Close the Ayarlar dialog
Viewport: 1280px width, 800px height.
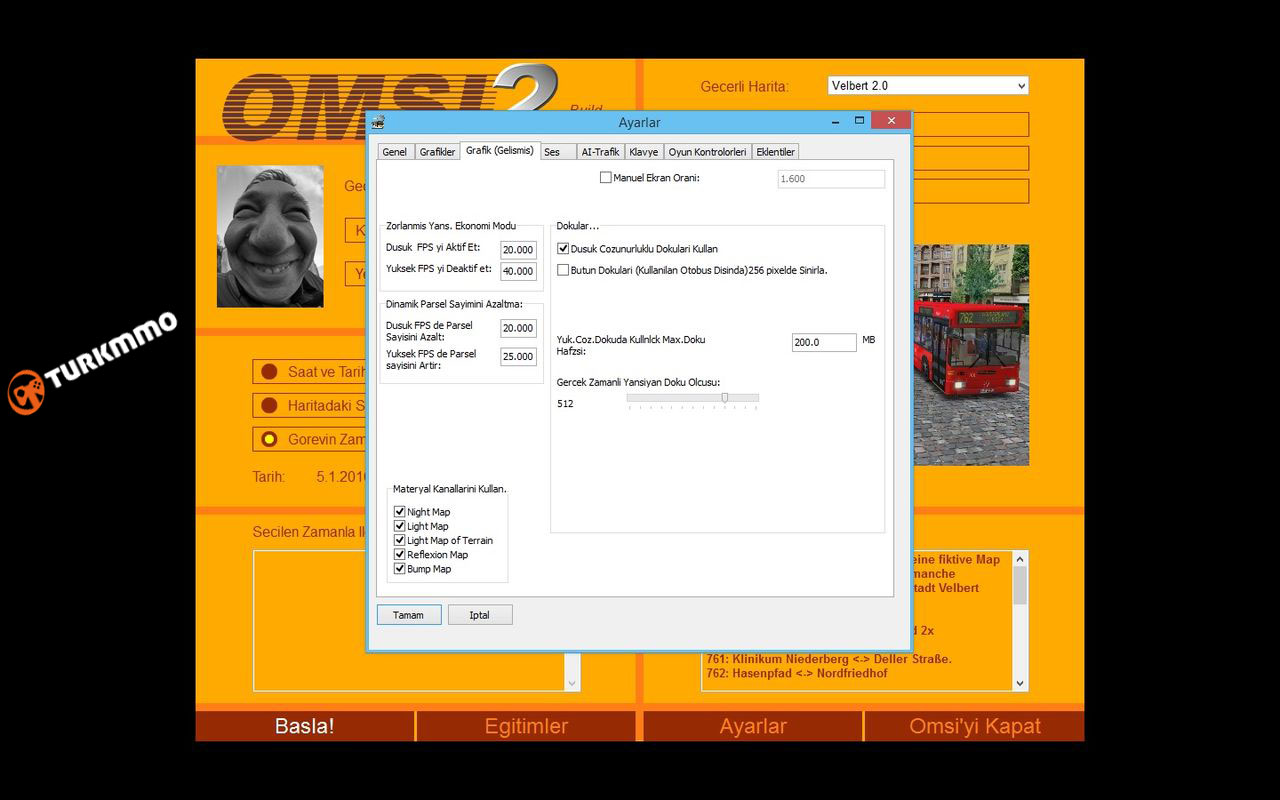[x=890, y=121]
